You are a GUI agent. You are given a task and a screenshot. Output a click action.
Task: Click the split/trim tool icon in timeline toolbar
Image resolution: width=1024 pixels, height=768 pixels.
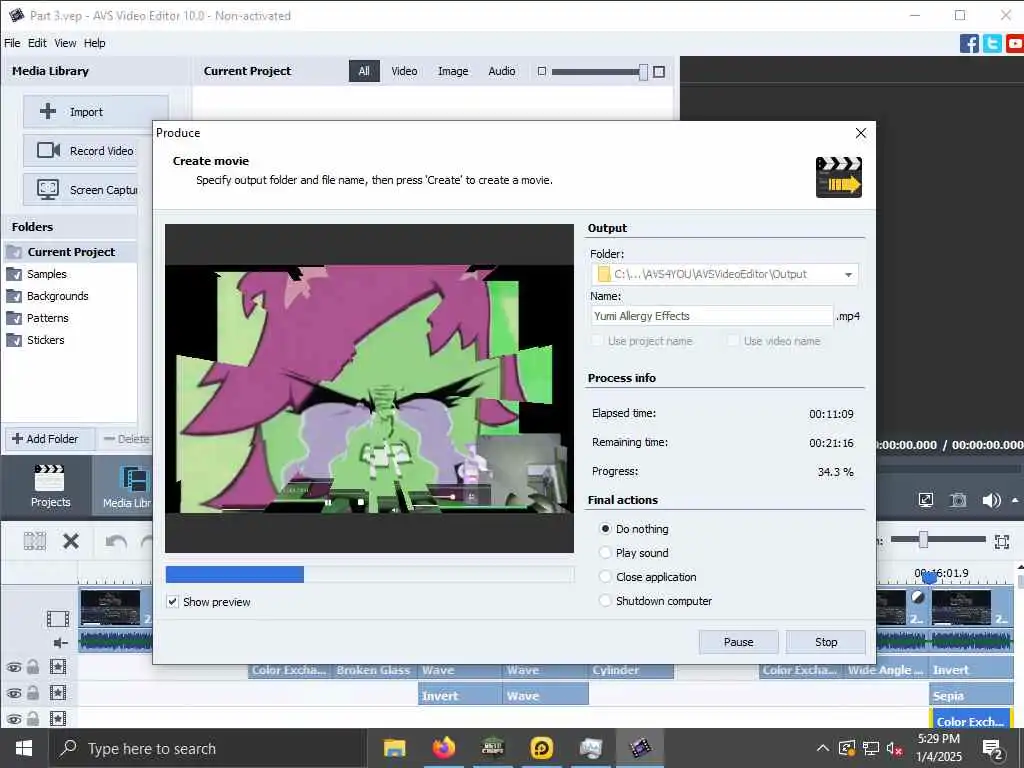pos(35,541)
